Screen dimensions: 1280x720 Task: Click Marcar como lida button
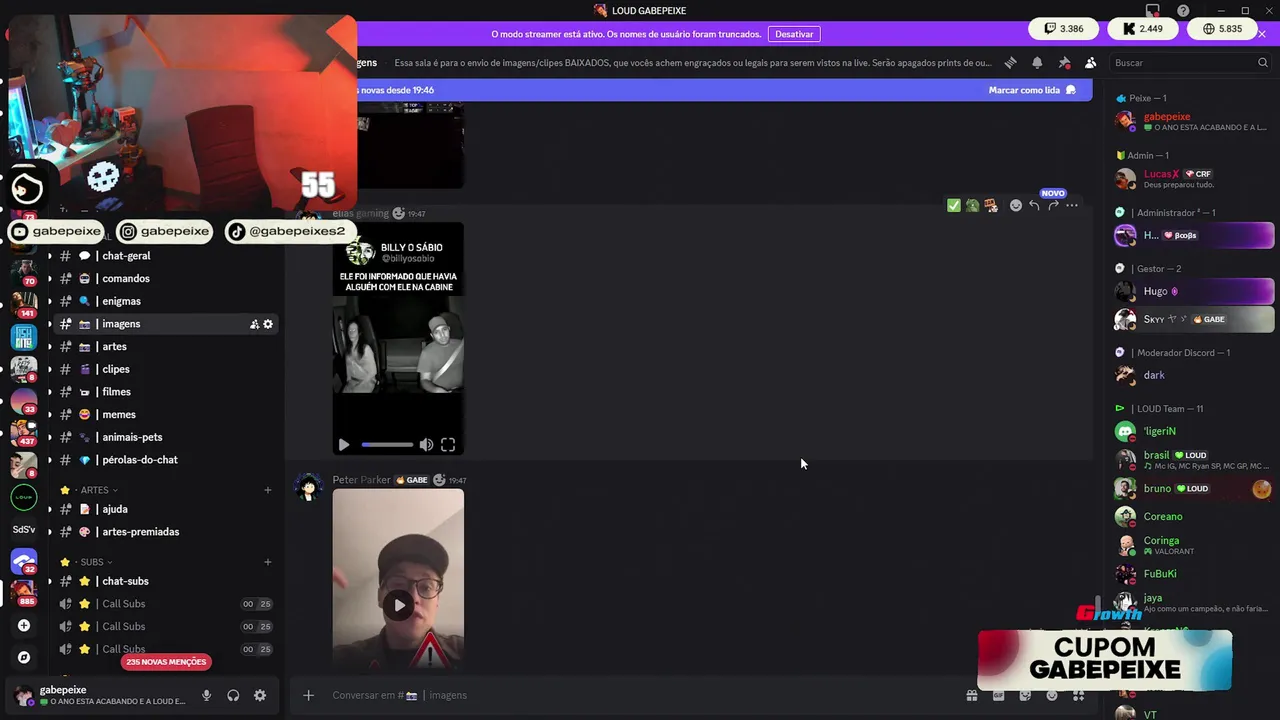(1032, 90)
